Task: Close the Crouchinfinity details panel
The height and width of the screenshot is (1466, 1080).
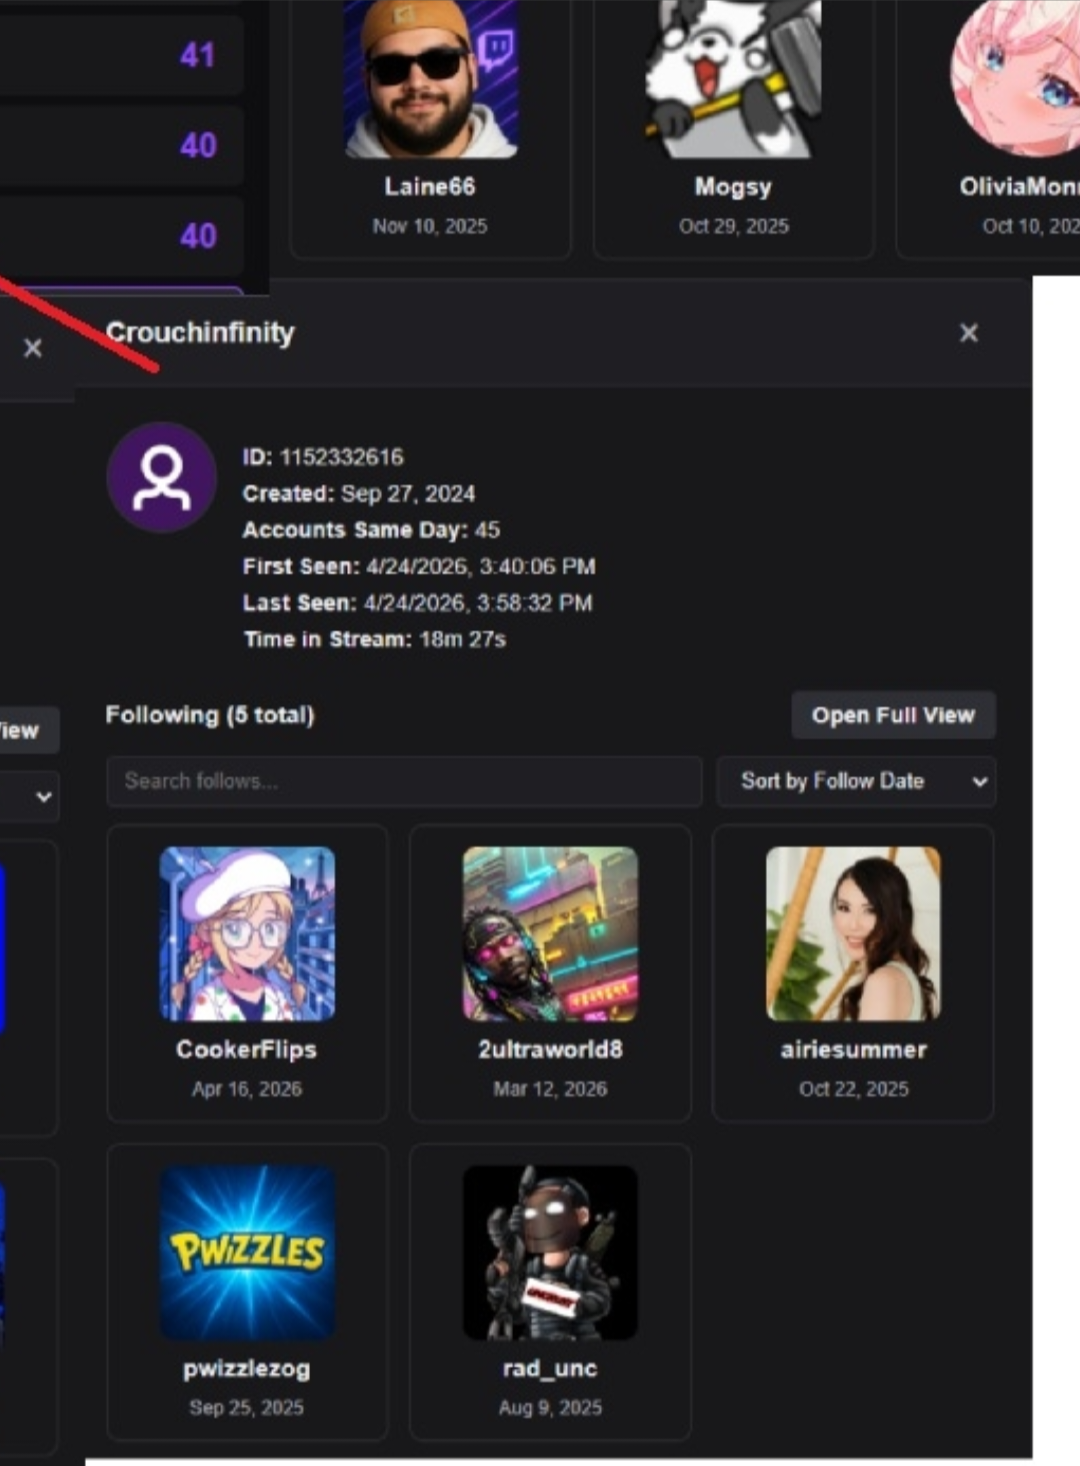Action: coord(968,333)
